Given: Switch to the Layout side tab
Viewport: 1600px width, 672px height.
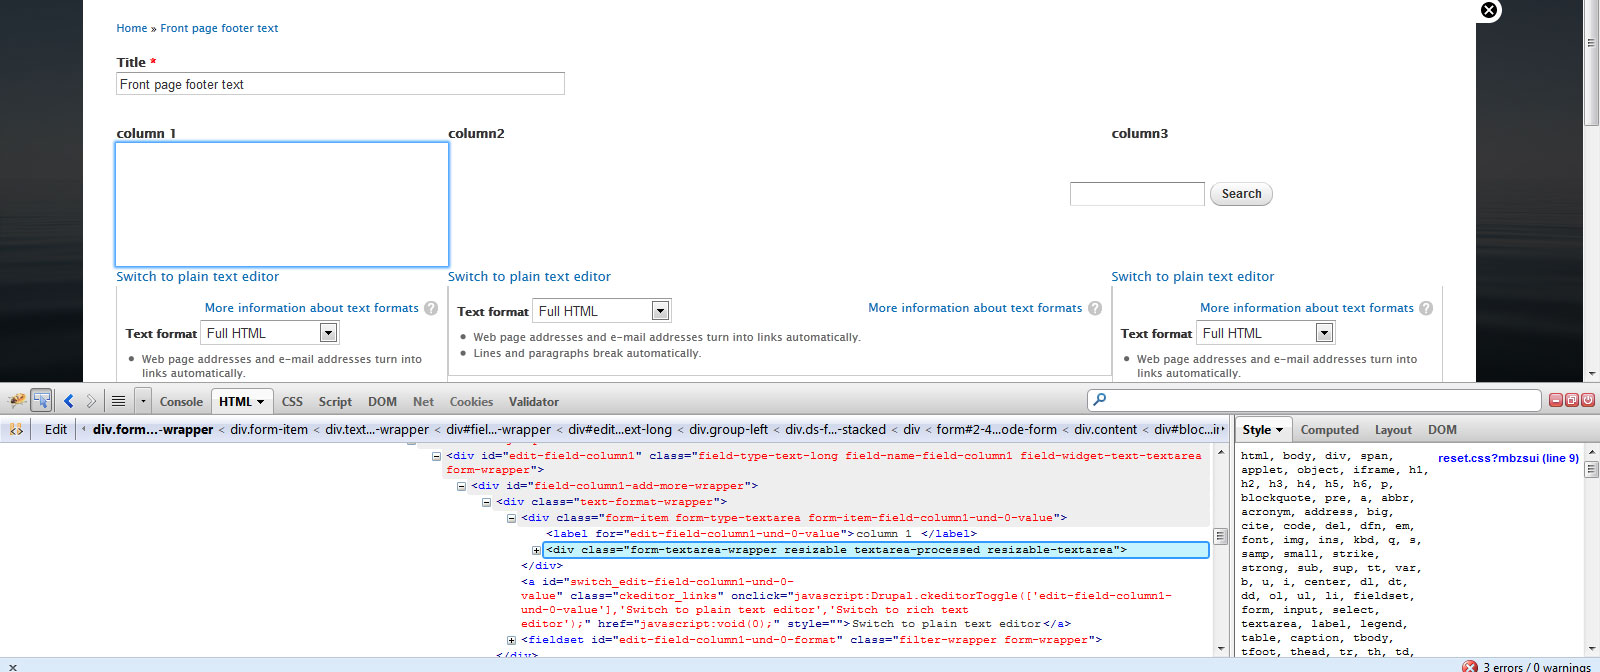Looking at the screenshot, I should pyautogui.click(x=1393, y=429).
